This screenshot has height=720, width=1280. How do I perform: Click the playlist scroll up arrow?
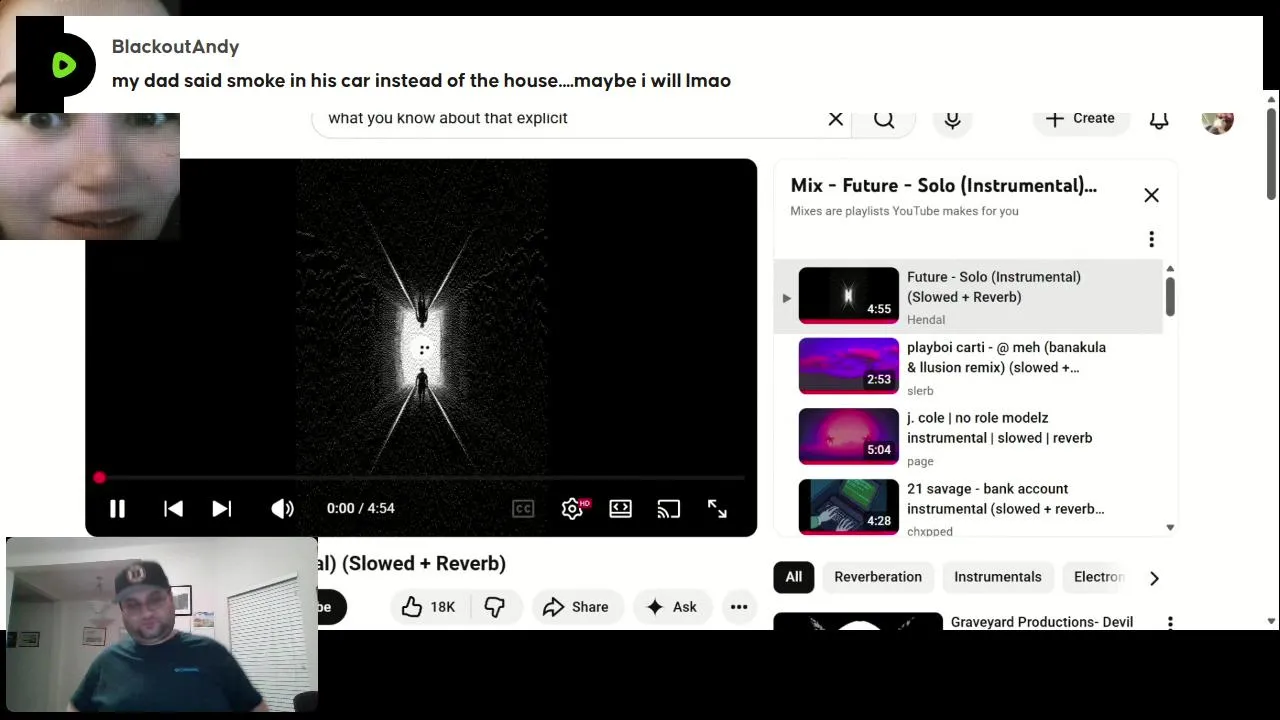click(x=1170, y=269)
